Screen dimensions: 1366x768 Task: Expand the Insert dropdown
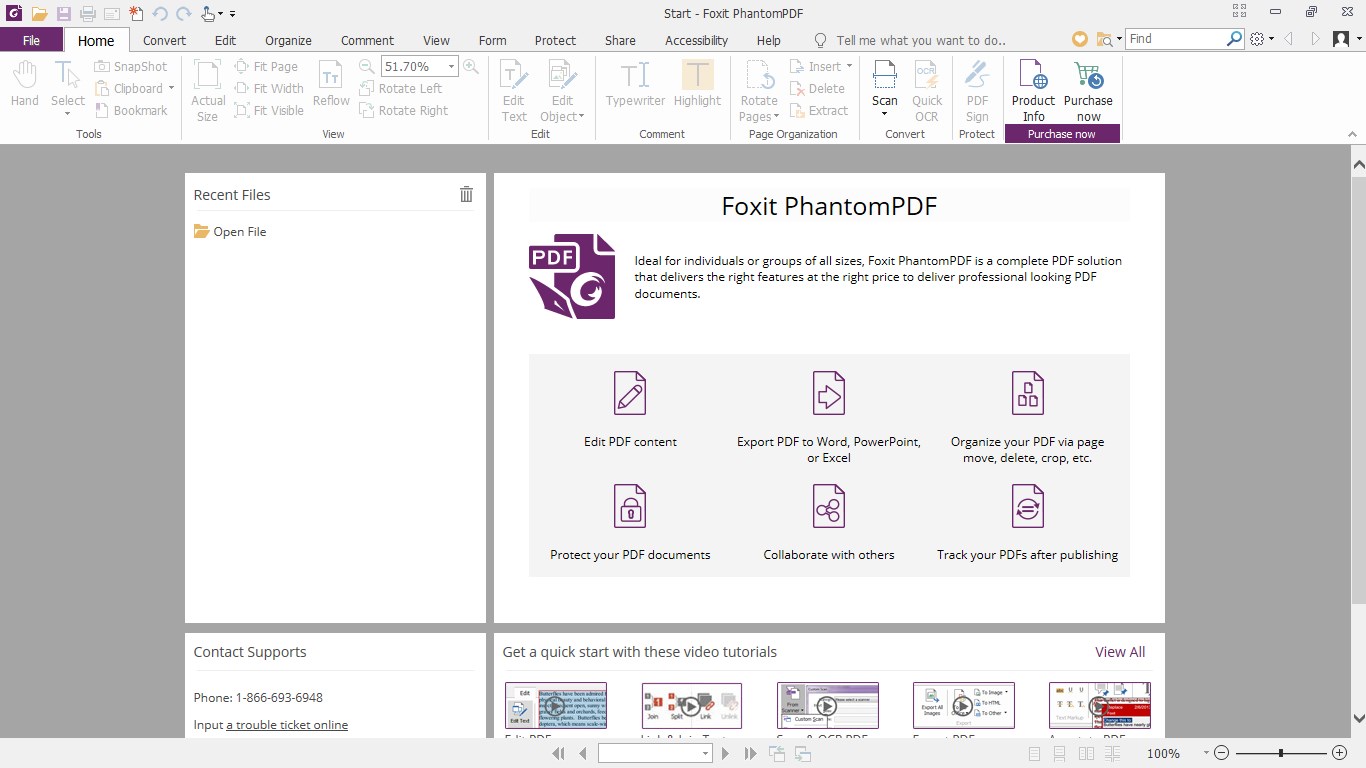(x=849, y=66)
